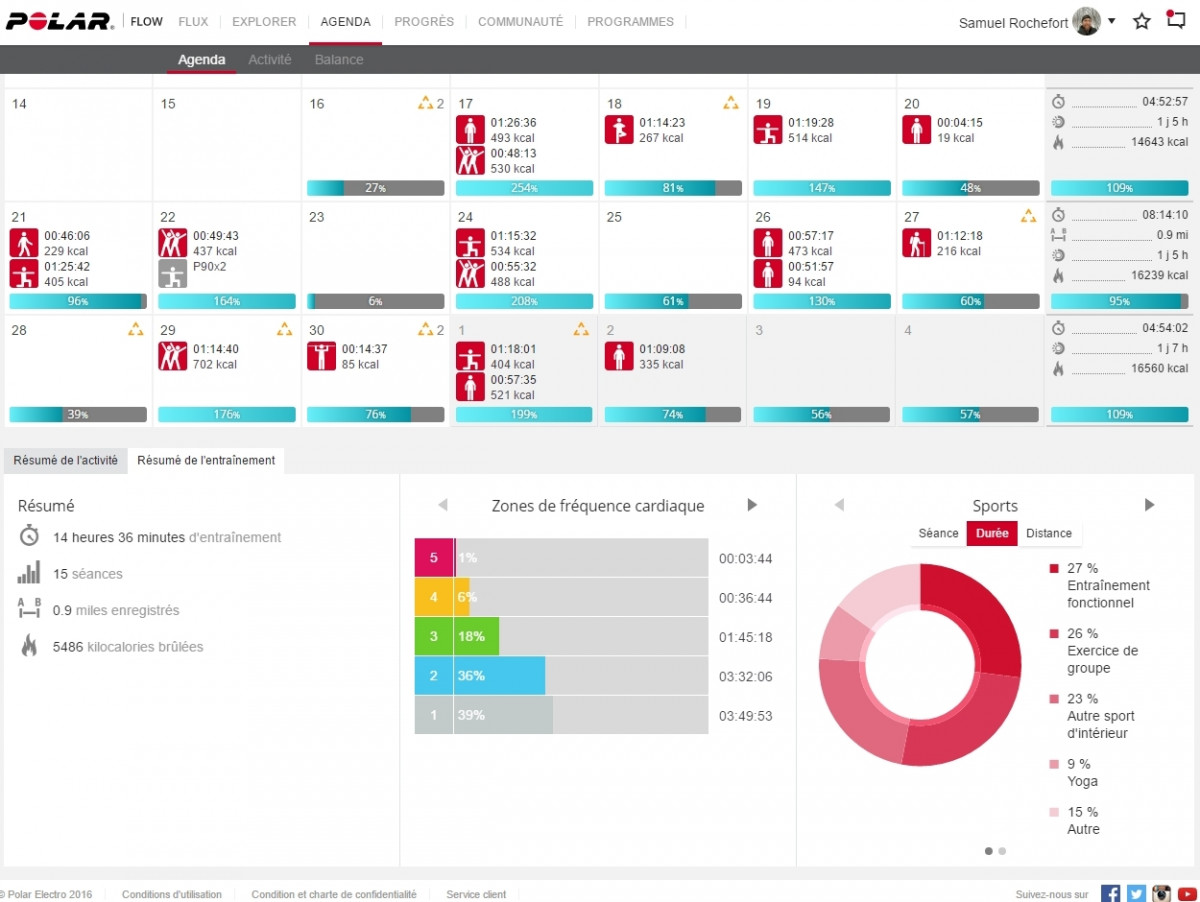
Task: Click the 254% activity progress bar on day 17
Action: tap(524, 188)
